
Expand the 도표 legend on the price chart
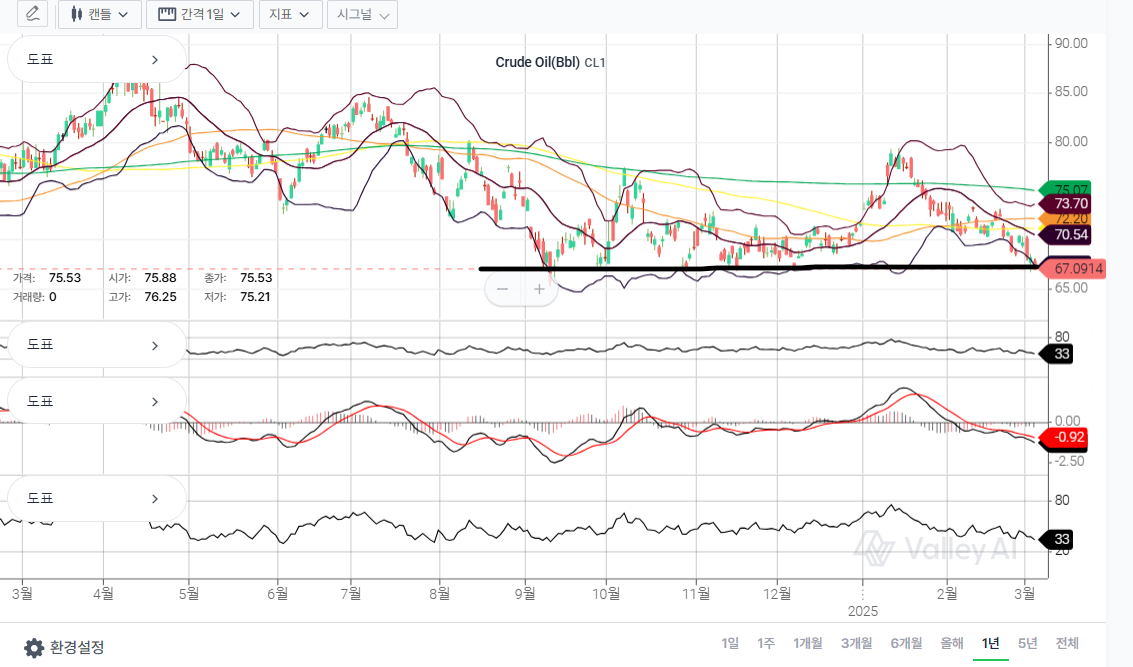[97, 60]
